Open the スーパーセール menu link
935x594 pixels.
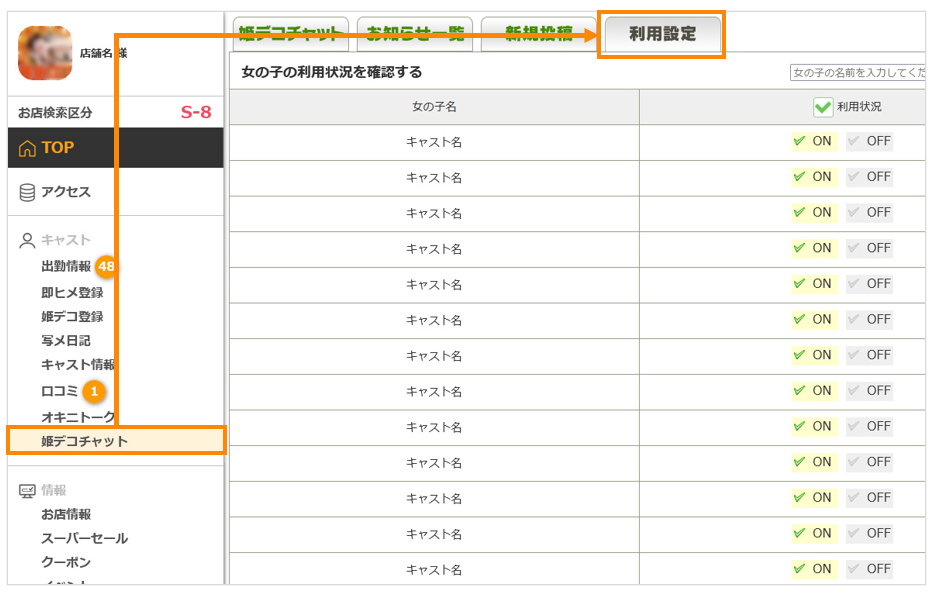84,539
